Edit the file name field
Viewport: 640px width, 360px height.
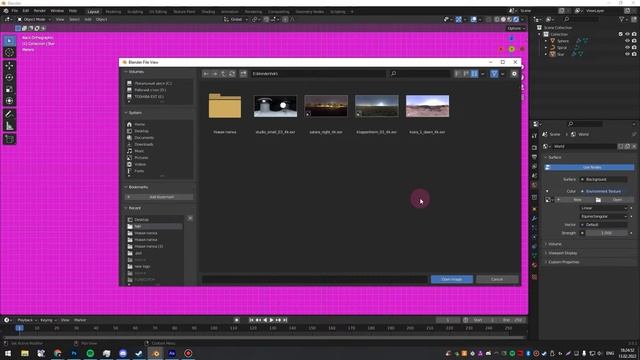[315, 279]
